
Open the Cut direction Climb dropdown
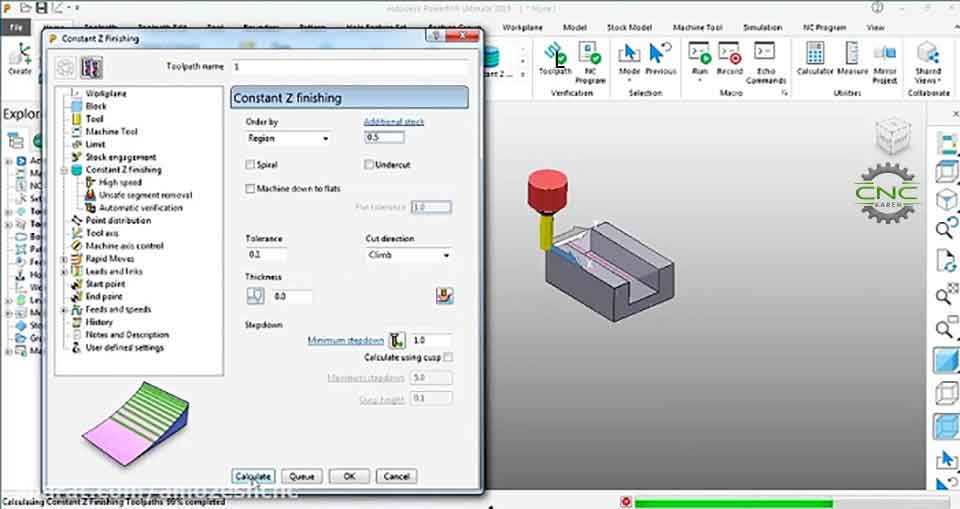(x=409, y=255)
